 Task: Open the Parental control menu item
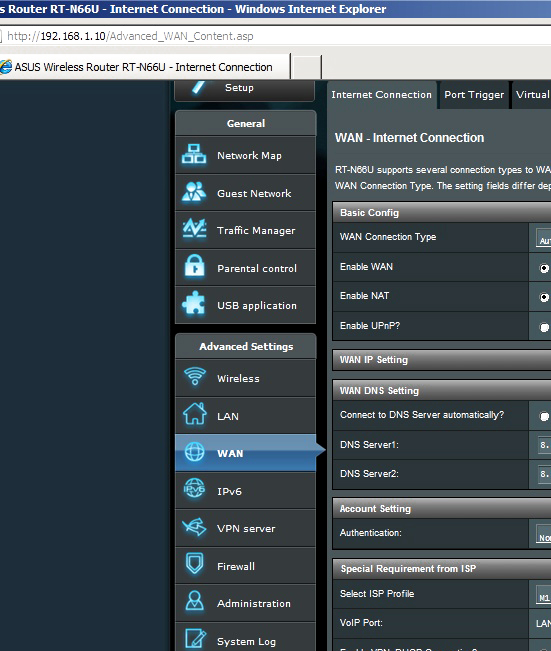(245, 268)
